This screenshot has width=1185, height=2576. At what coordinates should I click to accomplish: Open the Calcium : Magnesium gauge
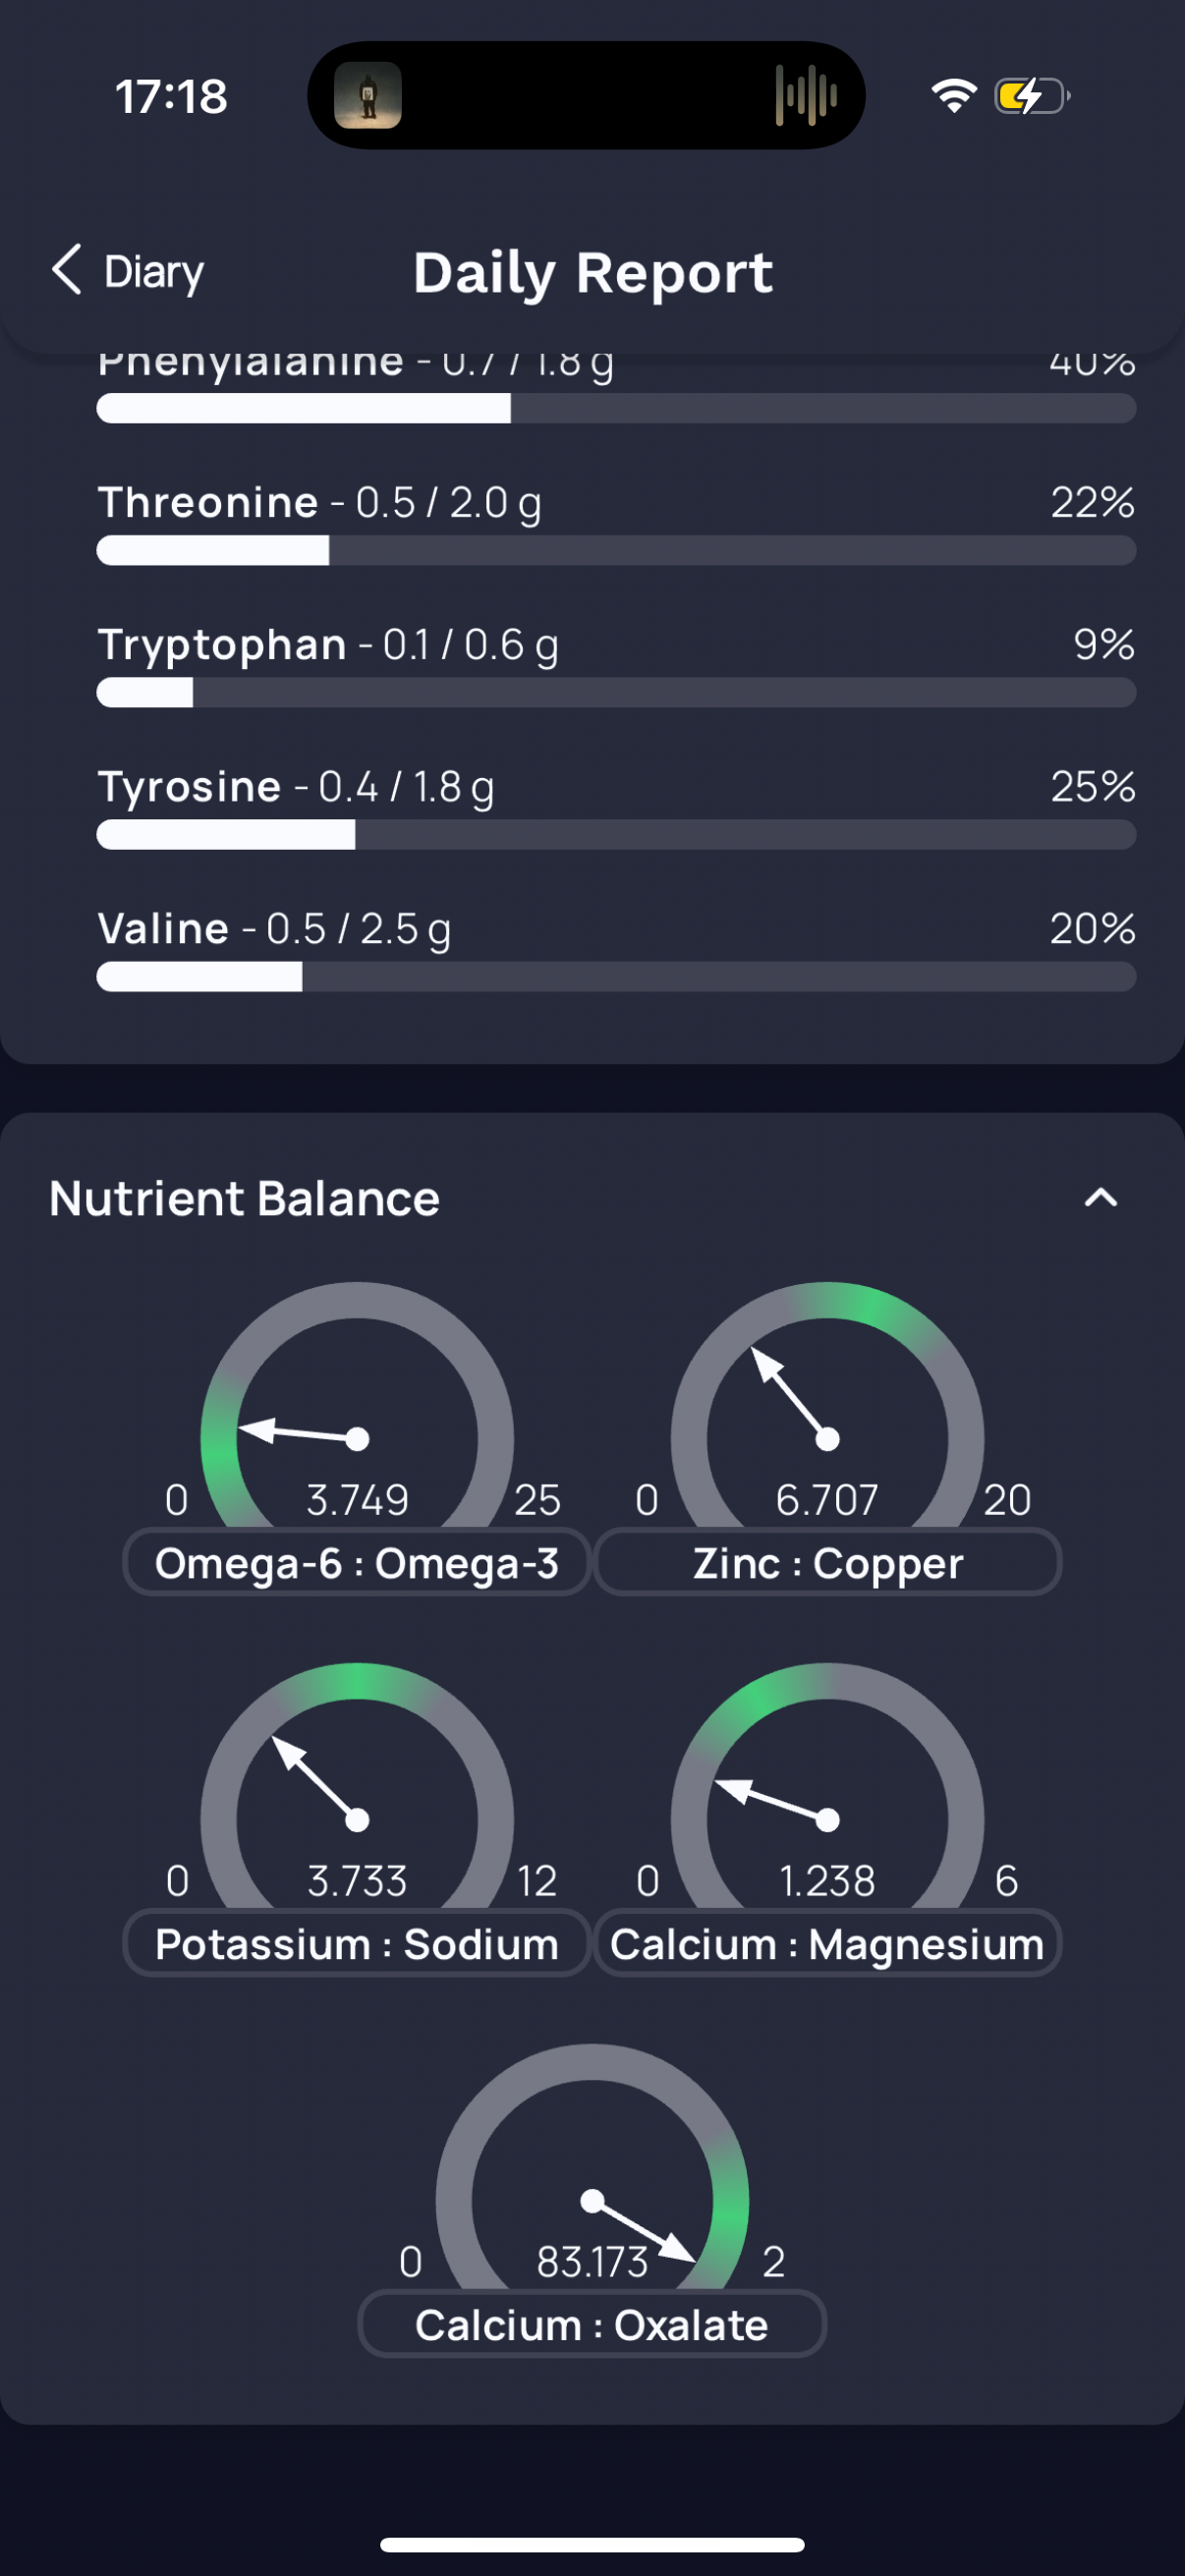pyautogui.click(x=827, y=1785)
